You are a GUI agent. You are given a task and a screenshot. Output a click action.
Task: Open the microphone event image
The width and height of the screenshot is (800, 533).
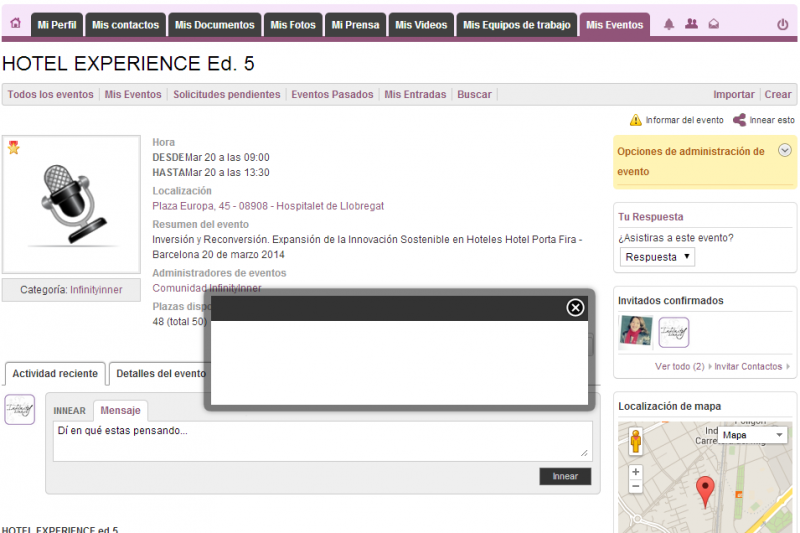[71, 204]
